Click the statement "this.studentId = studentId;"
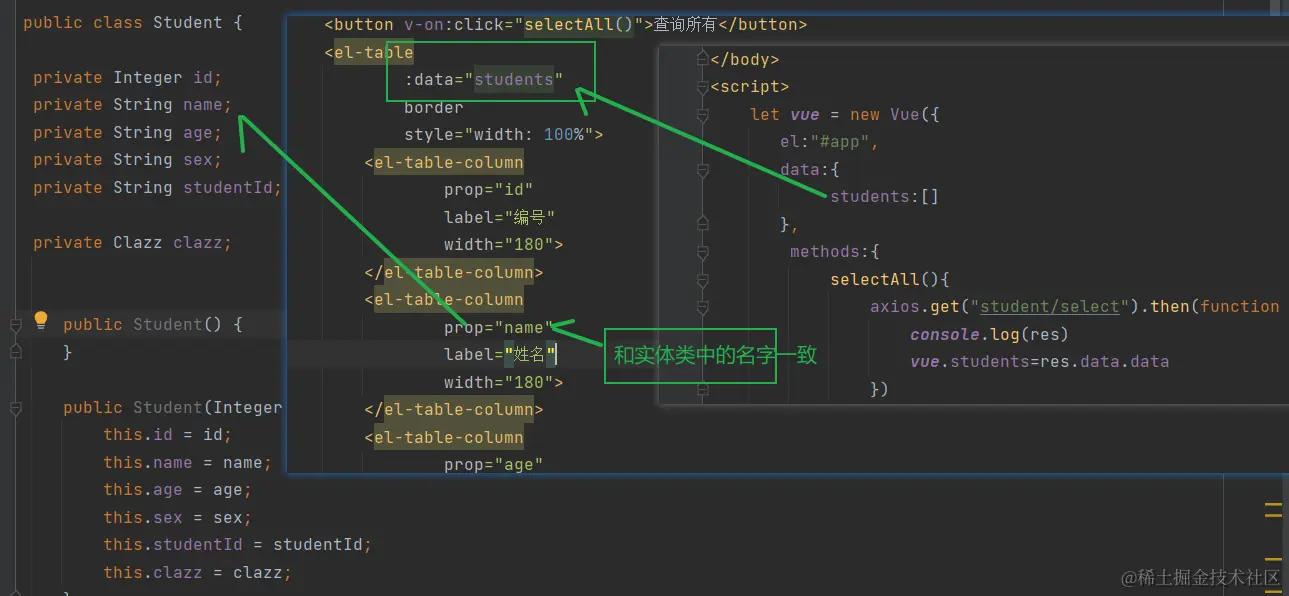1289x596 pixels. pyautogui.click(x=237, y=545)
